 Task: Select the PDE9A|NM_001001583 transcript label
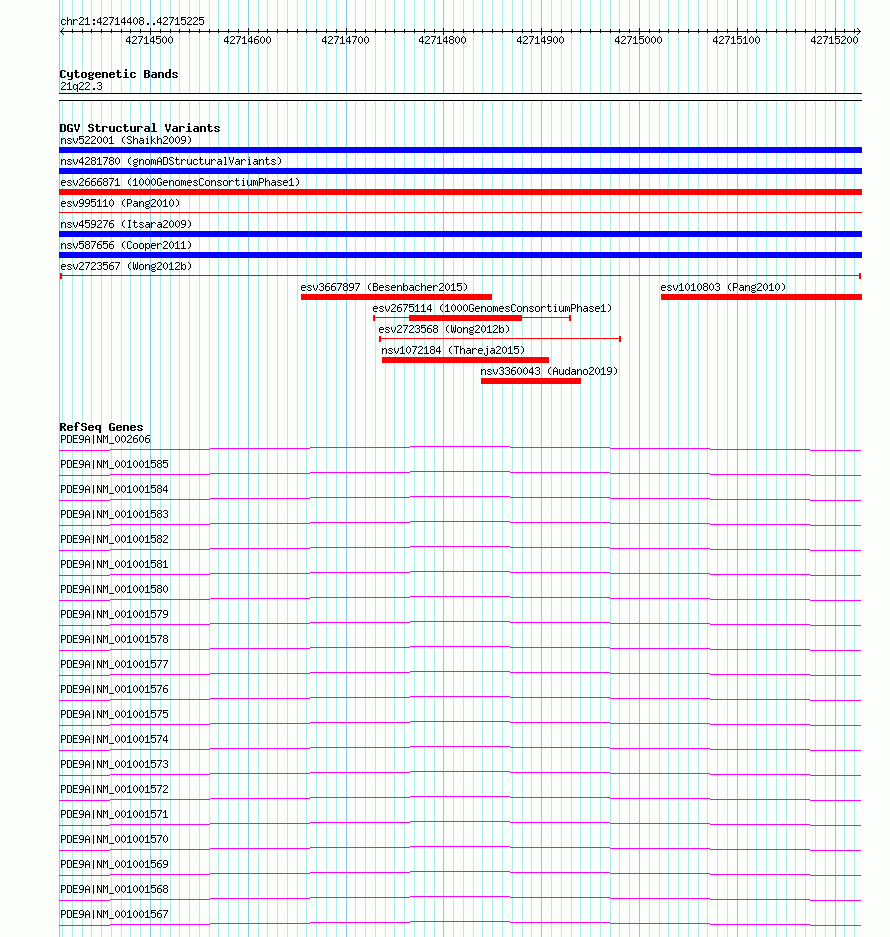tap(114, 515)
